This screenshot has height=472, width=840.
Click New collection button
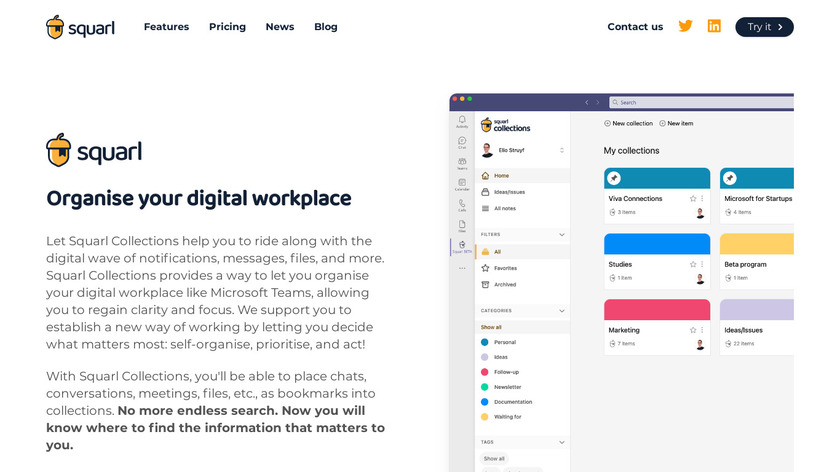[x=628, y=123]
